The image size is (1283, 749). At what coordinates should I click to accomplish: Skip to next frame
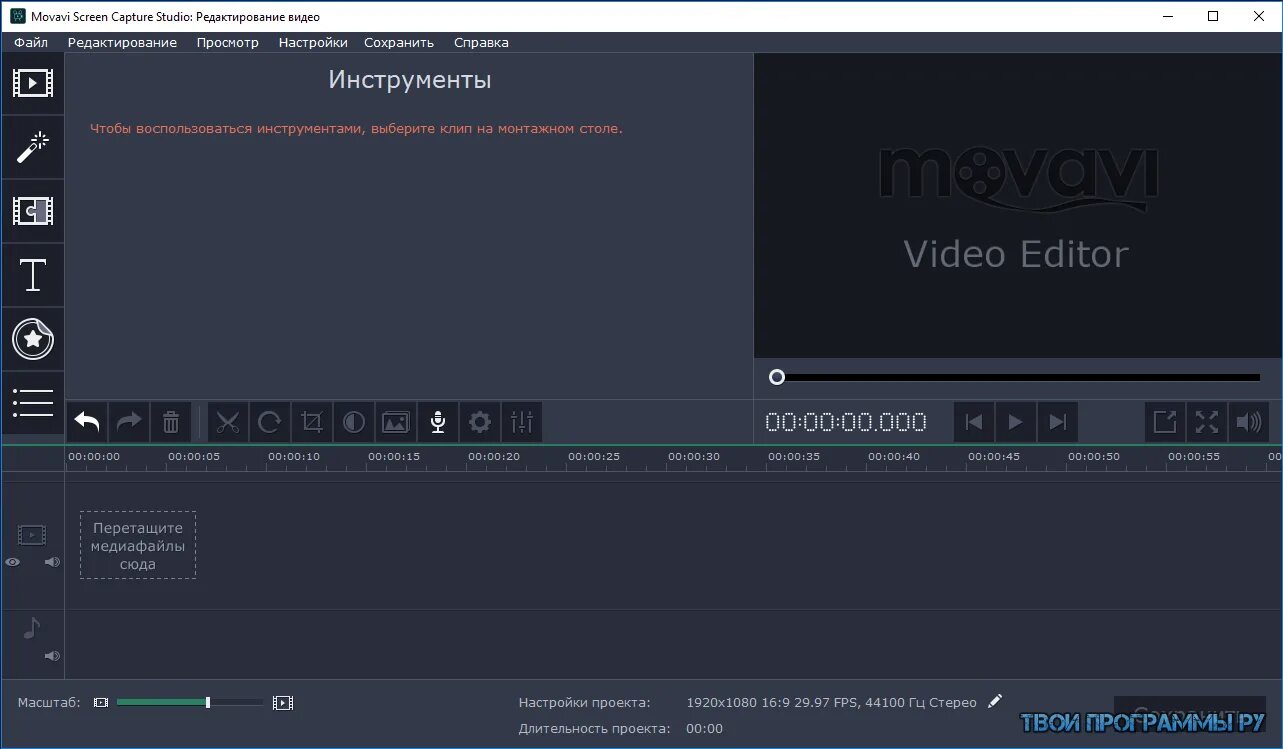pyautogui.click(x=1058, y=422)
